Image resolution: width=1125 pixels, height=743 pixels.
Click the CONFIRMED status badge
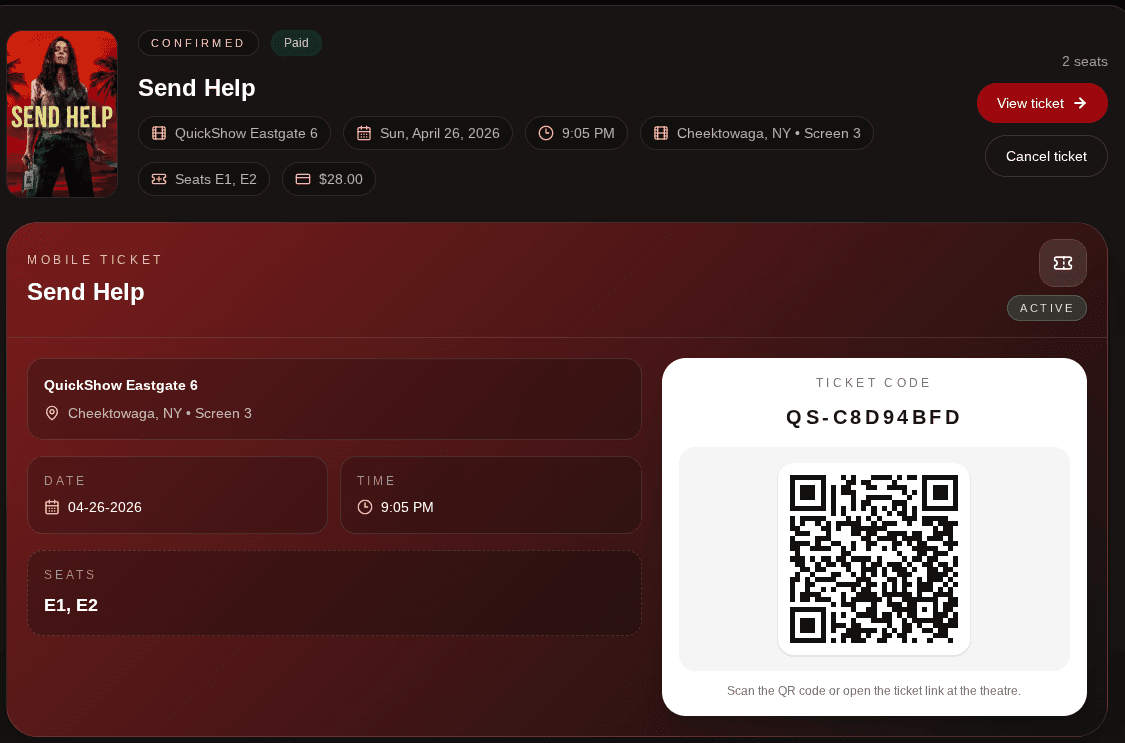tap(198, 43)
